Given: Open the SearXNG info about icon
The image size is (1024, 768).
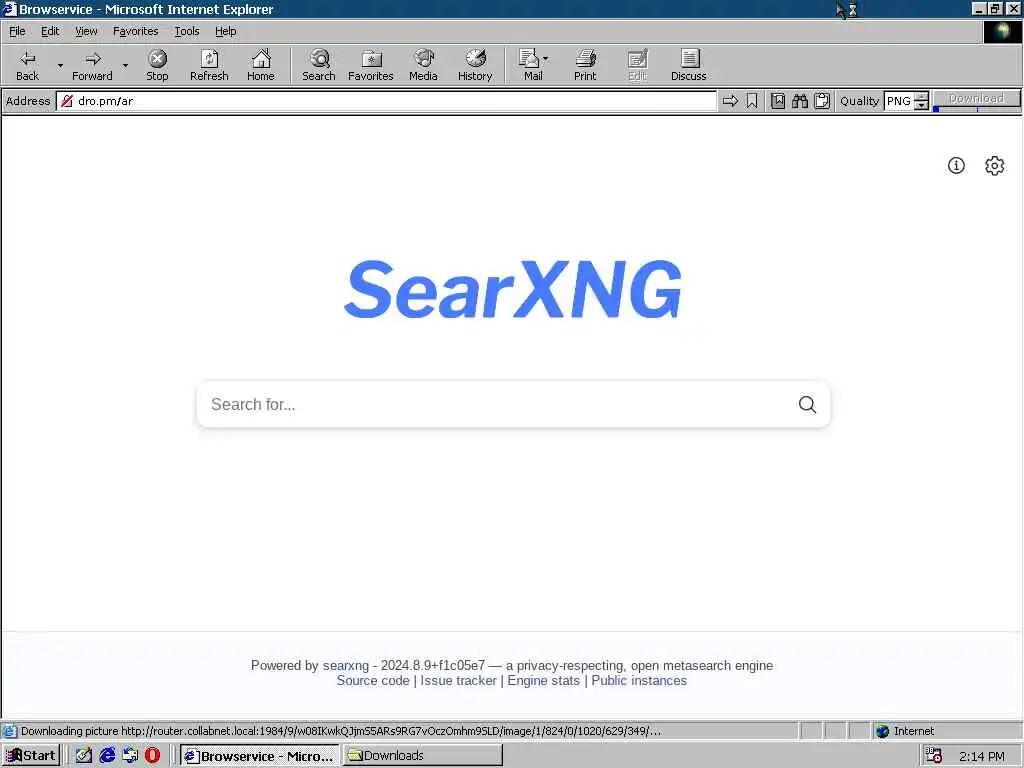Looking at the screenshot, I should tap(956, 166).
